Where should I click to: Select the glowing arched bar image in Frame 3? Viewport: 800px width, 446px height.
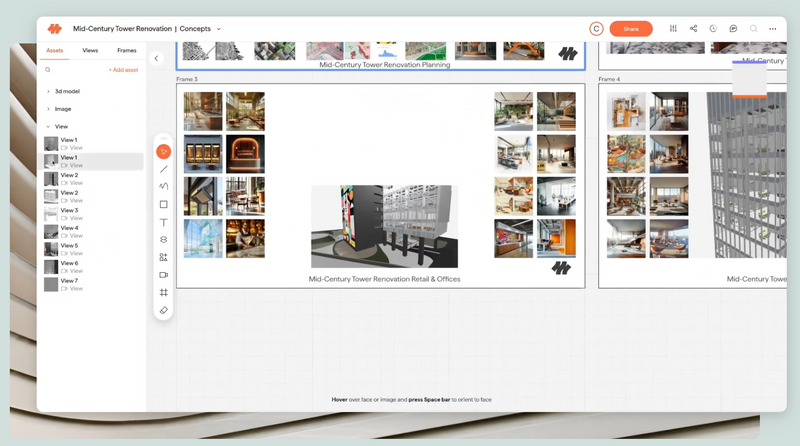tap(245, 154)
